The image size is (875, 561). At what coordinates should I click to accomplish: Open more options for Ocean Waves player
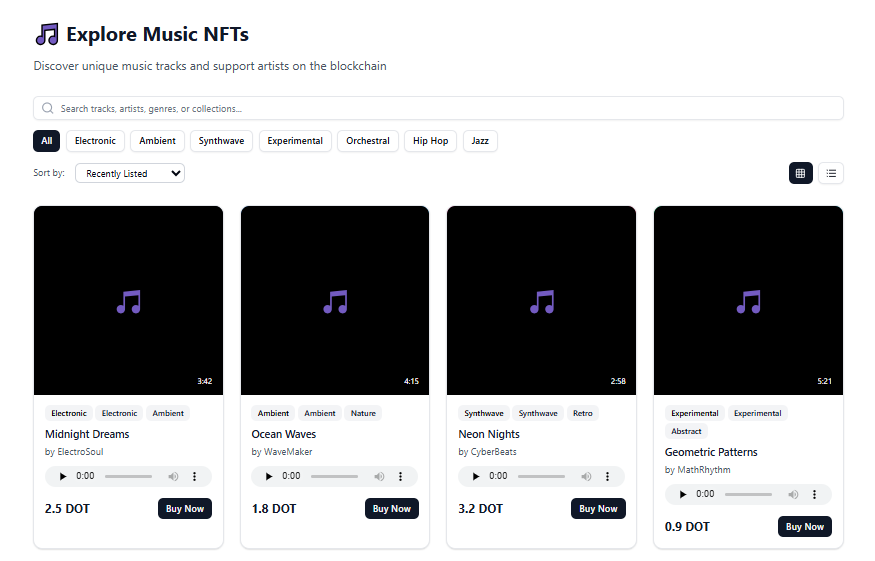pyautogui.click(x=400, y=476)
